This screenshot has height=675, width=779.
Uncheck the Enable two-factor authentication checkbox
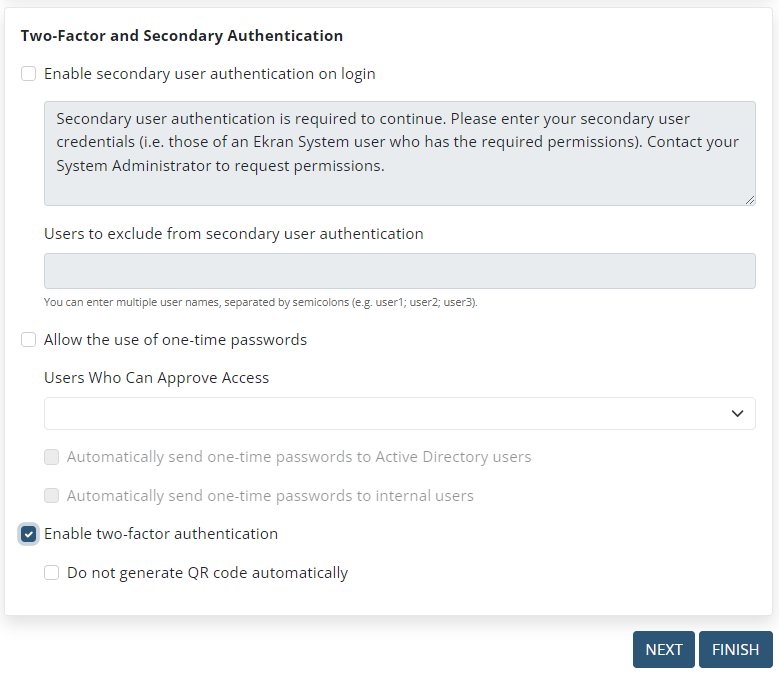pyautogui.click(x=28, y=534)
